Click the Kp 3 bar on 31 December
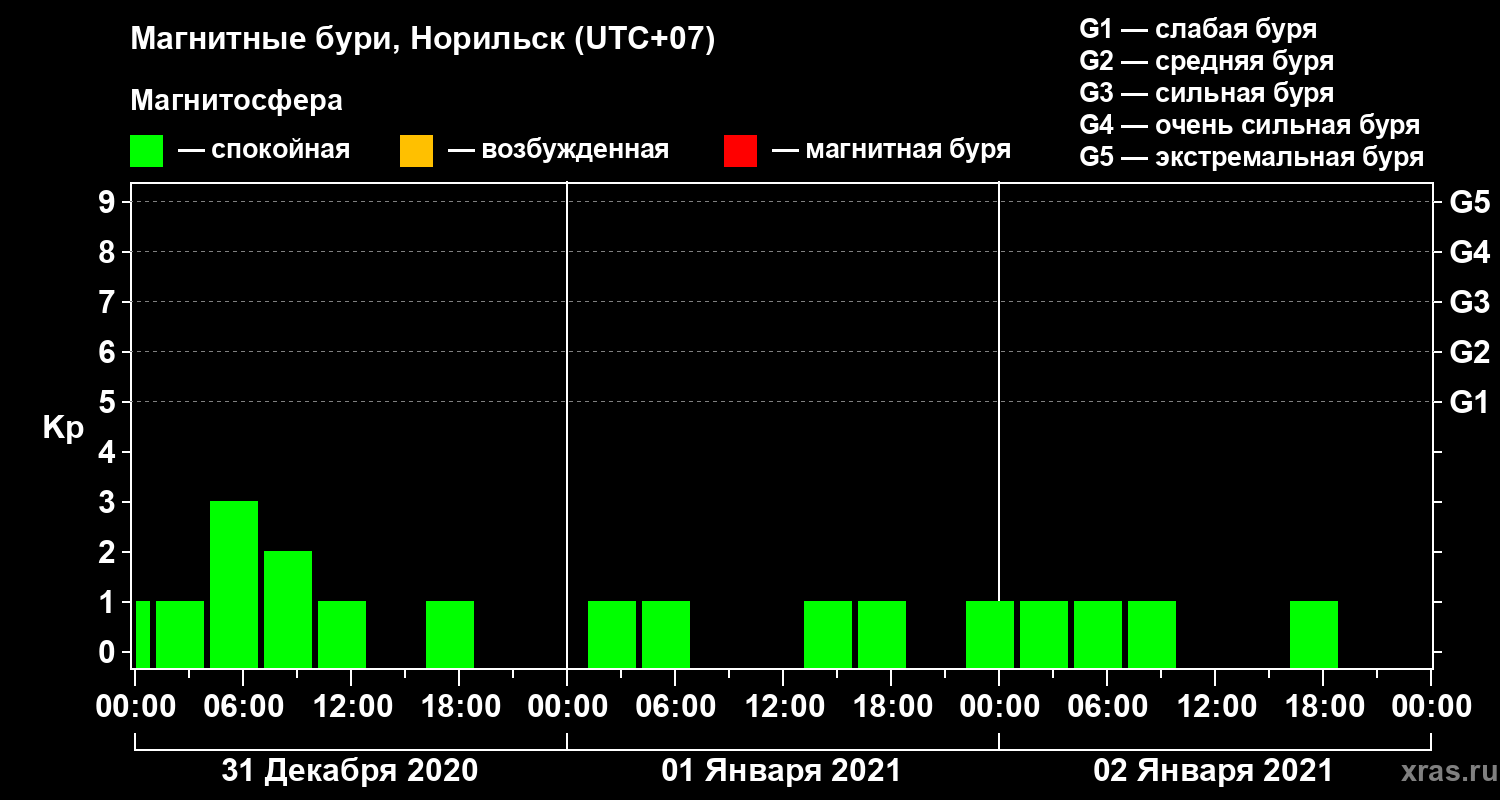1500x800 pixels. 234,584
